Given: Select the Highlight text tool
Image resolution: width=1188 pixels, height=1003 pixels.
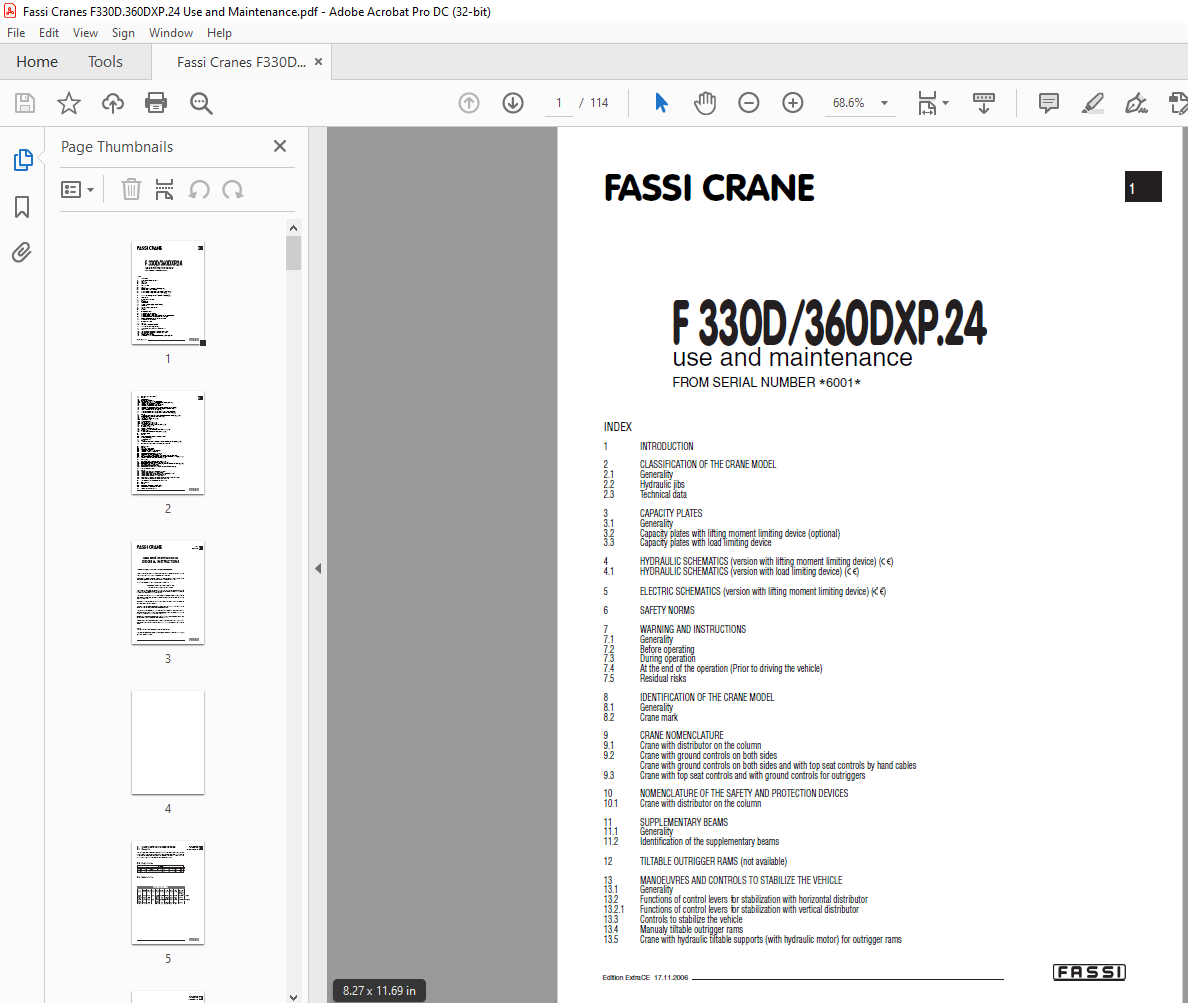Looking at the screenshot, I should (1093, 103).
